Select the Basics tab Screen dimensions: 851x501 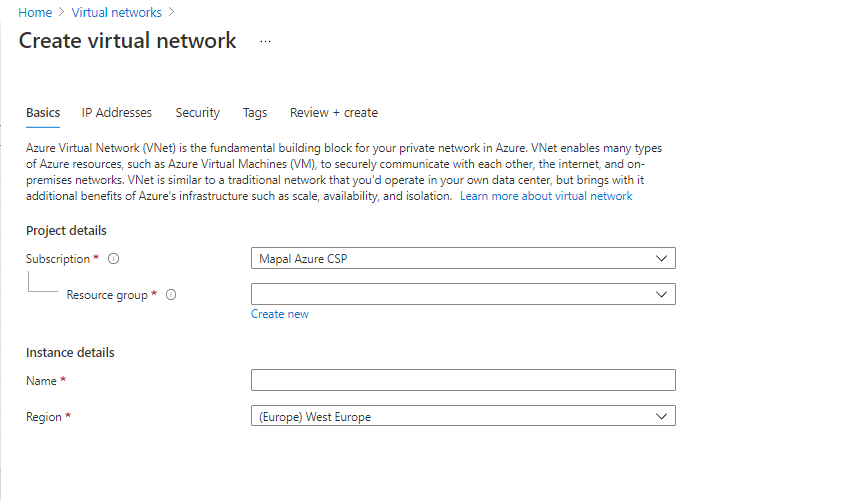(43, 113)
